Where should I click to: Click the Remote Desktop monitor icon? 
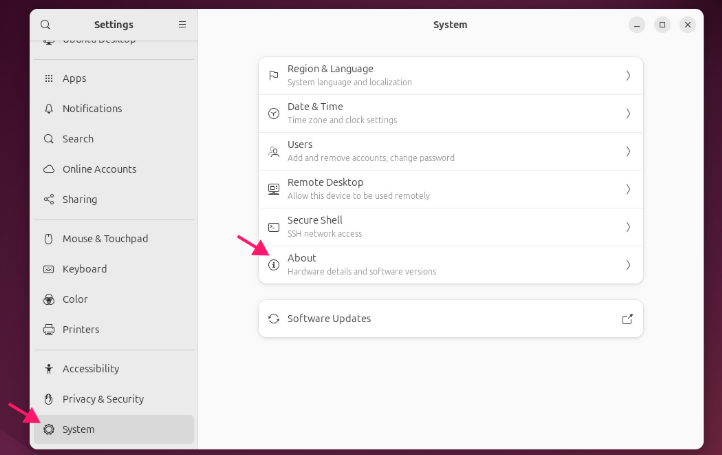(274, 189)
